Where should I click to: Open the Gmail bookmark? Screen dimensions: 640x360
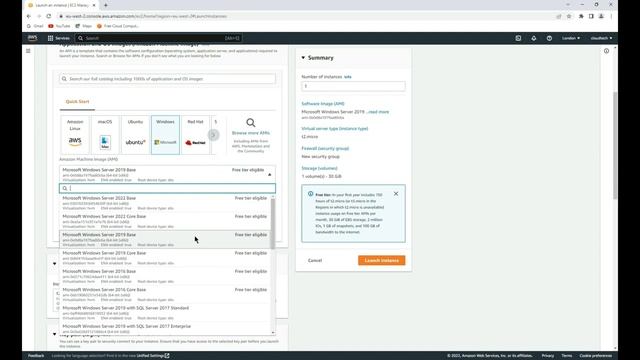coord(35,26)
